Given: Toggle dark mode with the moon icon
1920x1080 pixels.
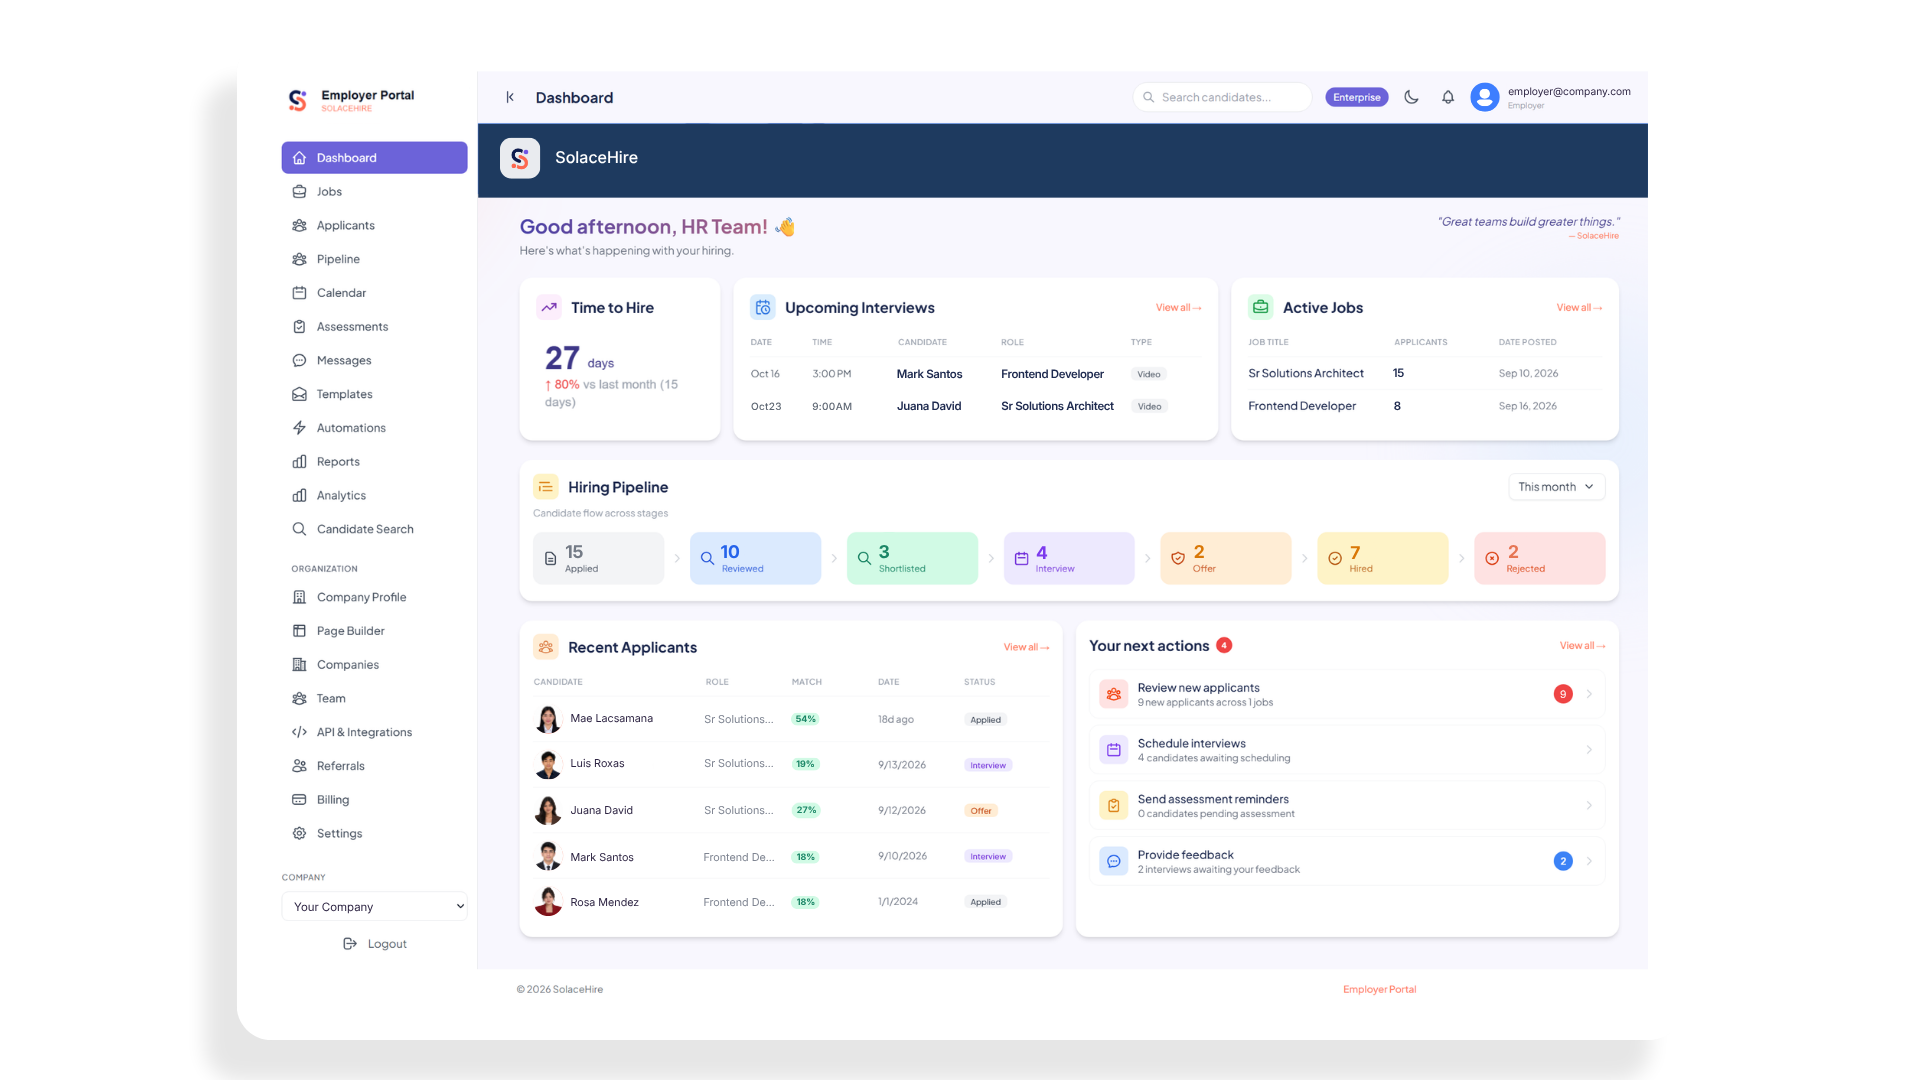Looking at the screenshot, I should (1411, 97).
